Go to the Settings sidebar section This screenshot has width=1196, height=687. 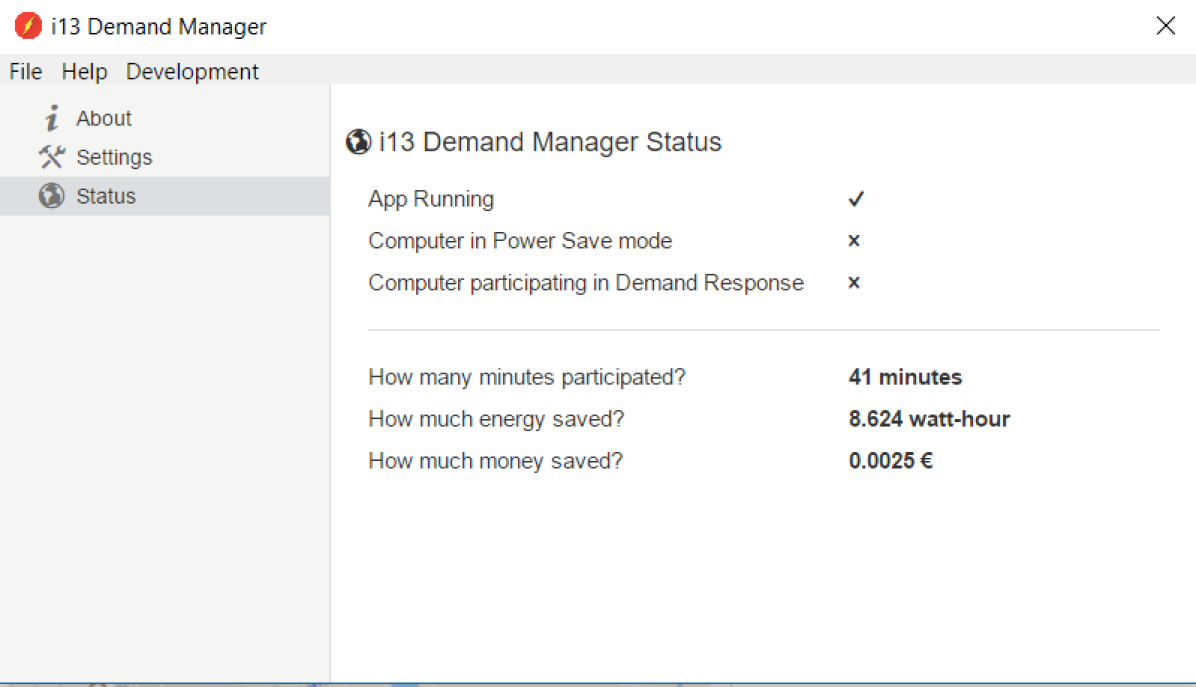click(114, 157)
